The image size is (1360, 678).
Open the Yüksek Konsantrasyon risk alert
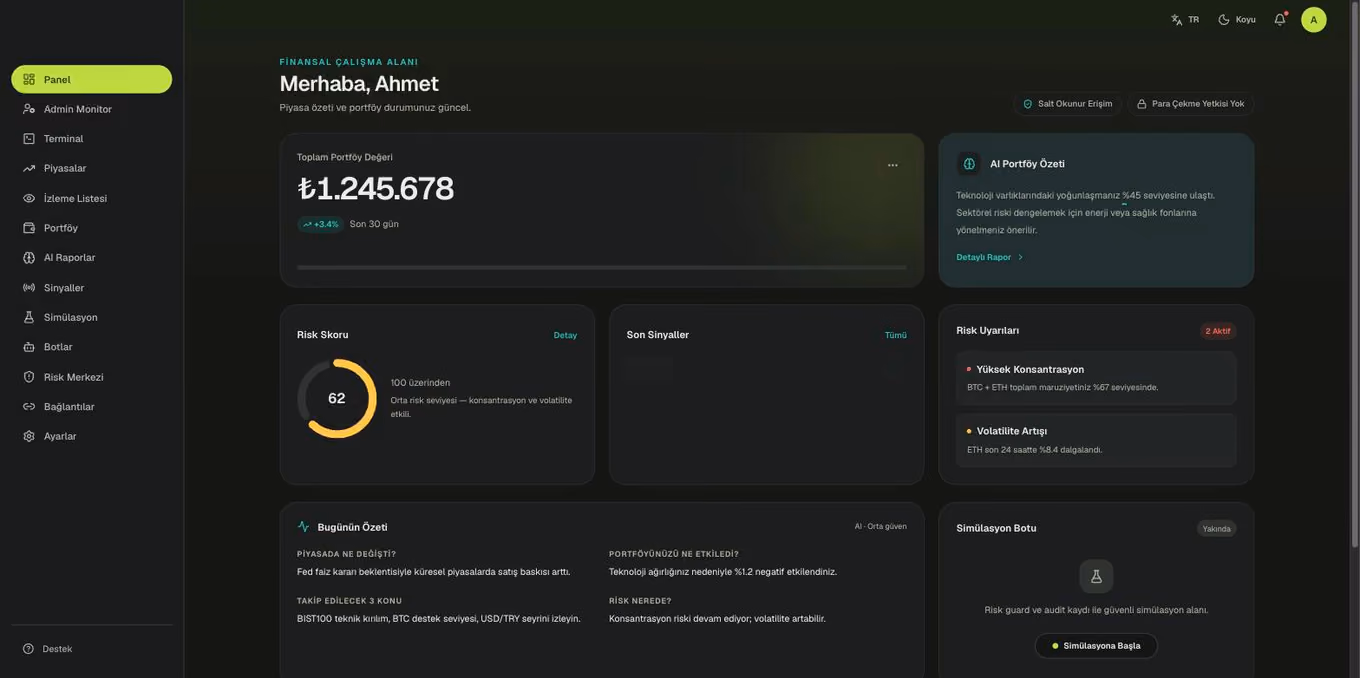(x=1096, y=378)
